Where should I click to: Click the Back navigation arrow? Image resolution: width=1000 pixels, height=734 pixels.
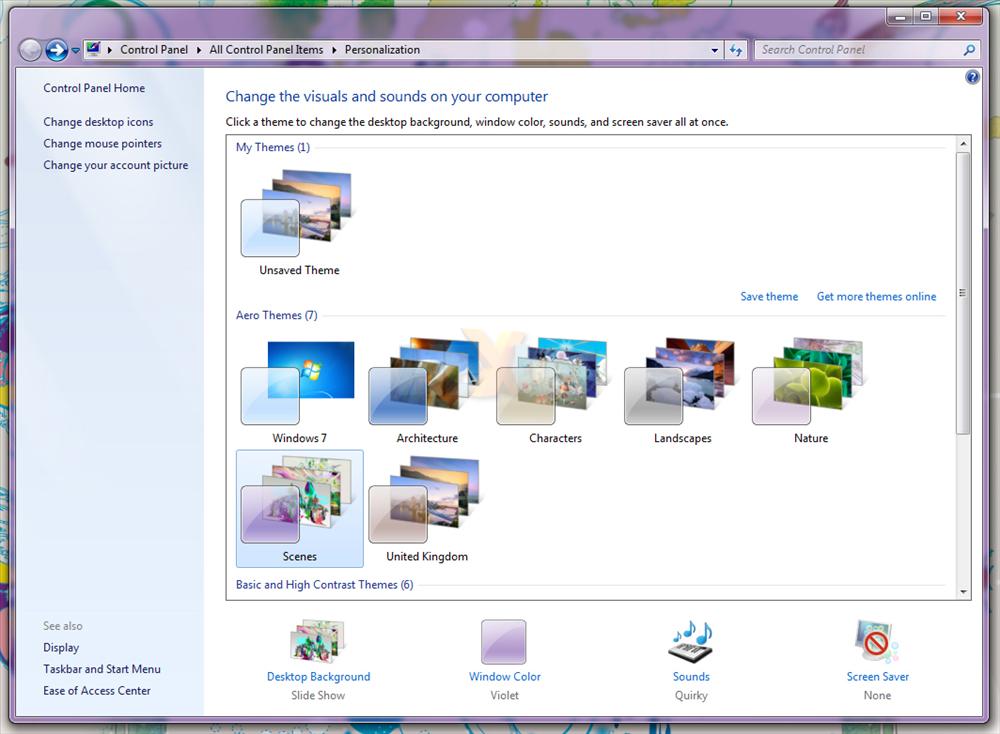pyautogui.click(x=30, y=50)
